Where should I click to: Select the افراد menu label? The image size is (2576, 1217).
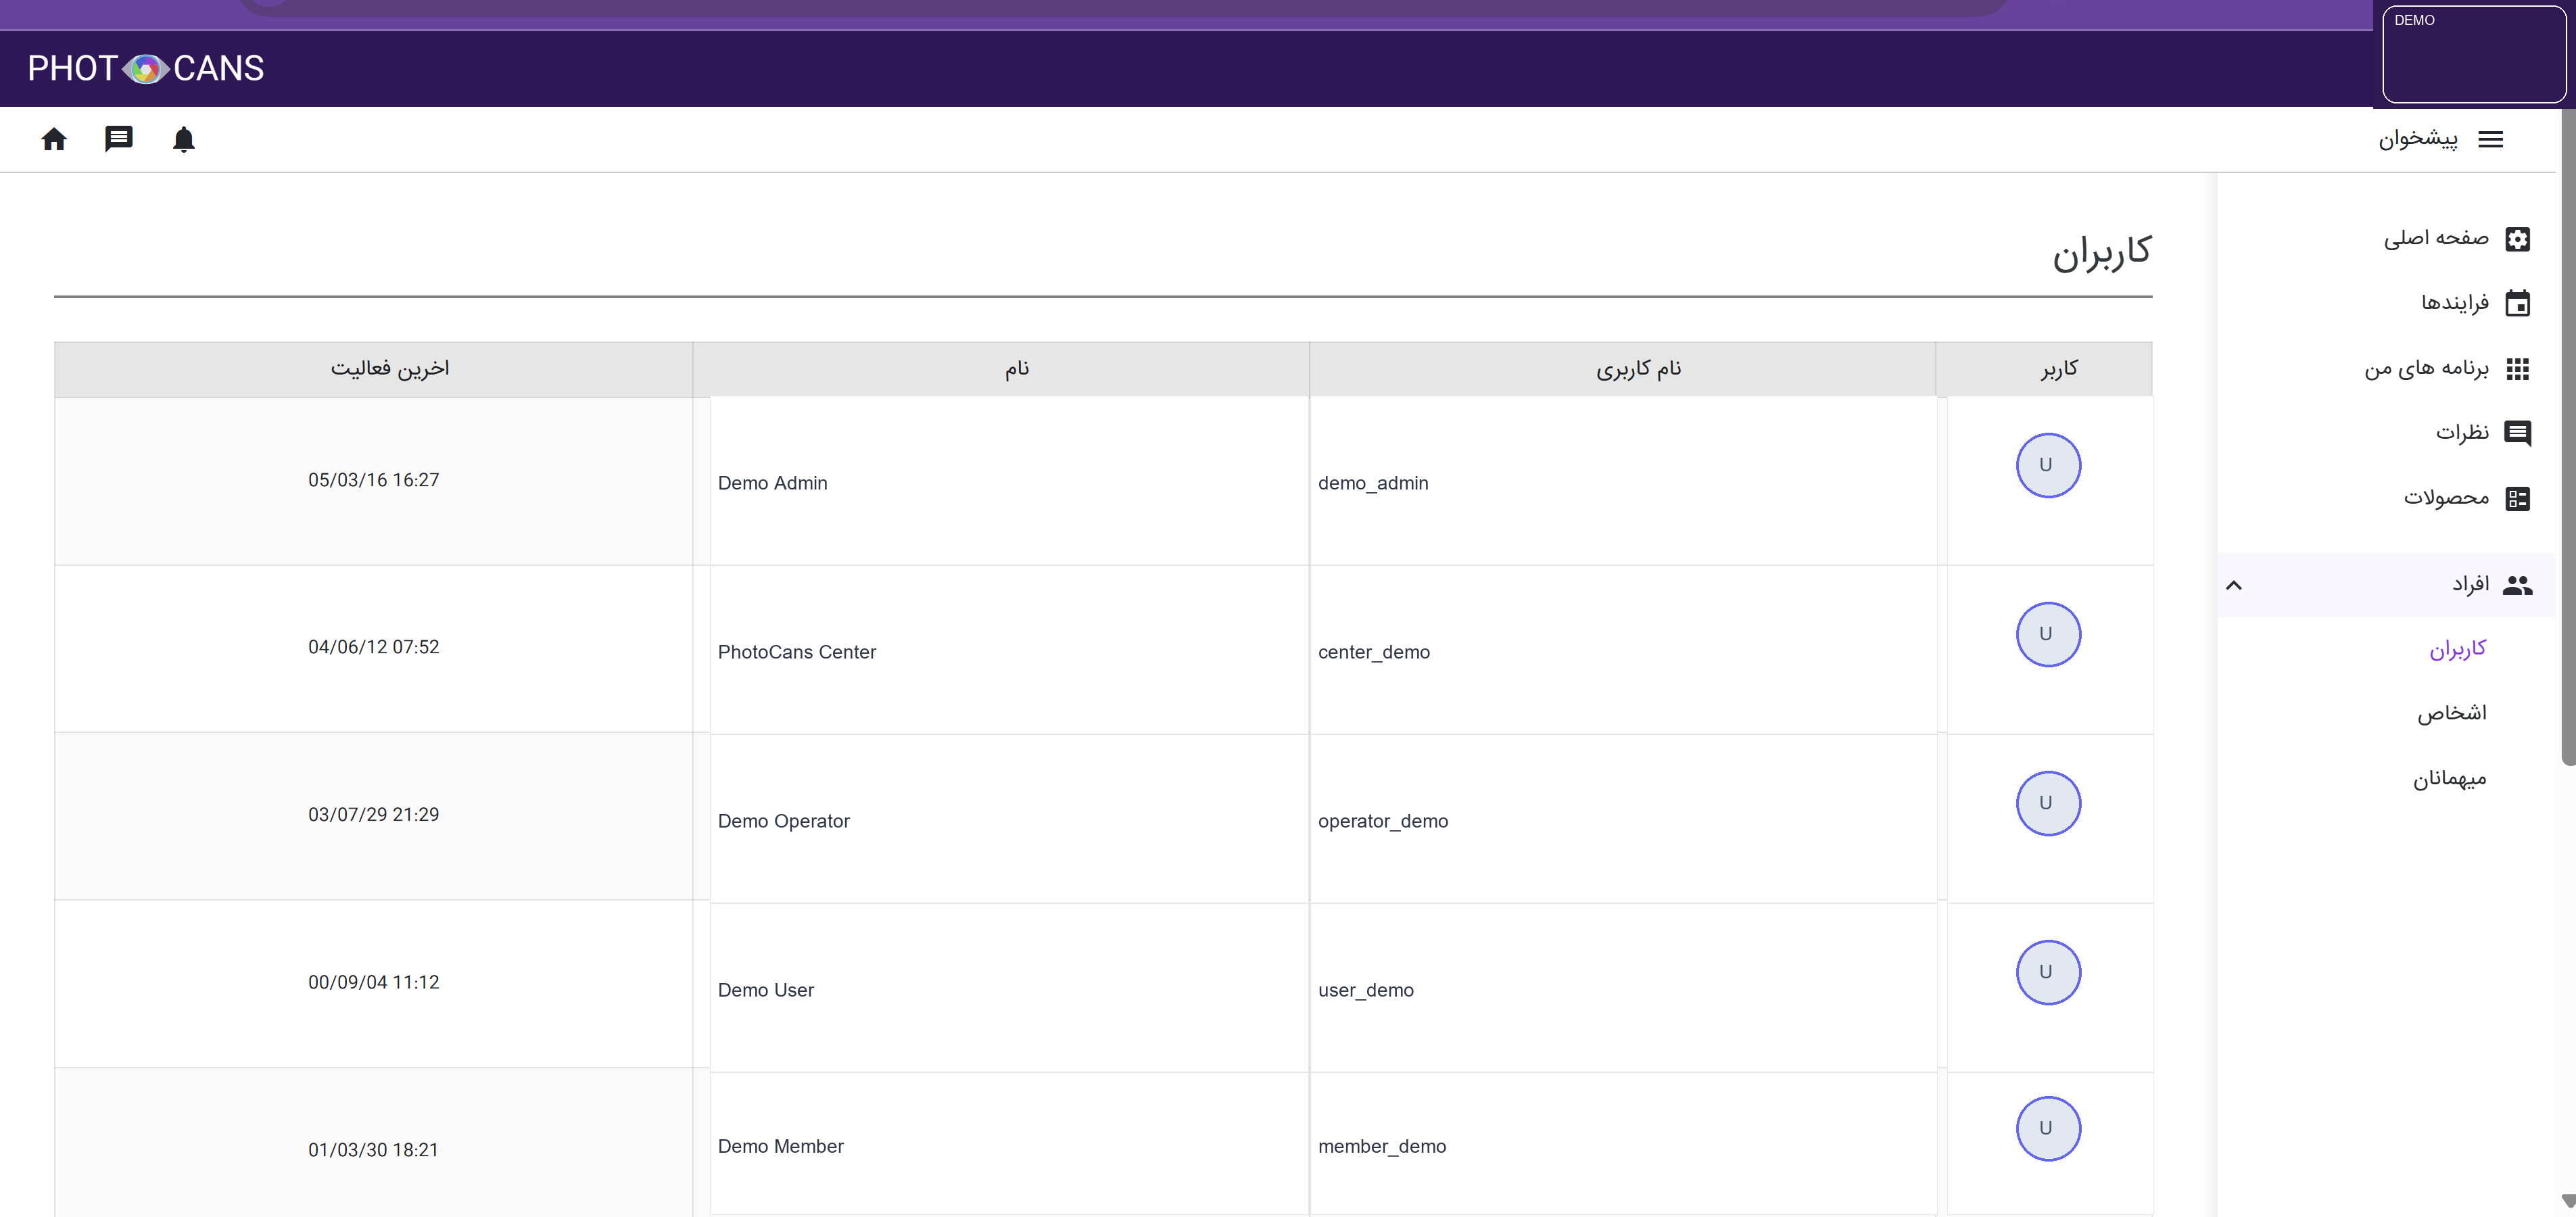[2470, 584]
